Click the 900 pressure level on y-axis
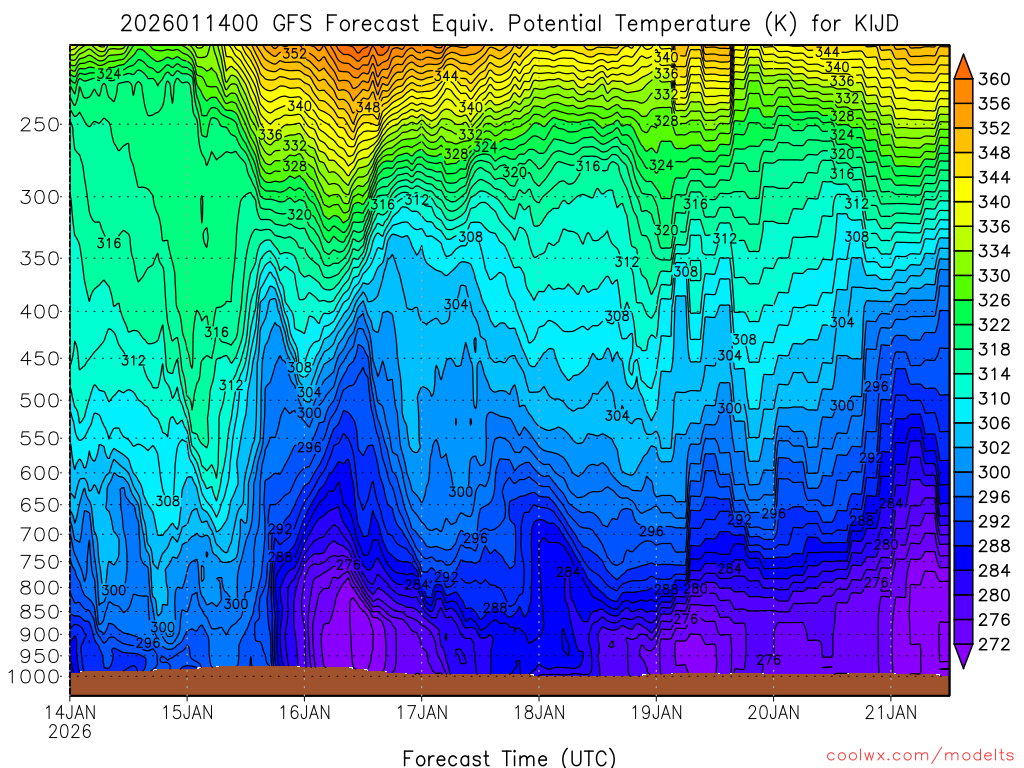 (40, 635)
